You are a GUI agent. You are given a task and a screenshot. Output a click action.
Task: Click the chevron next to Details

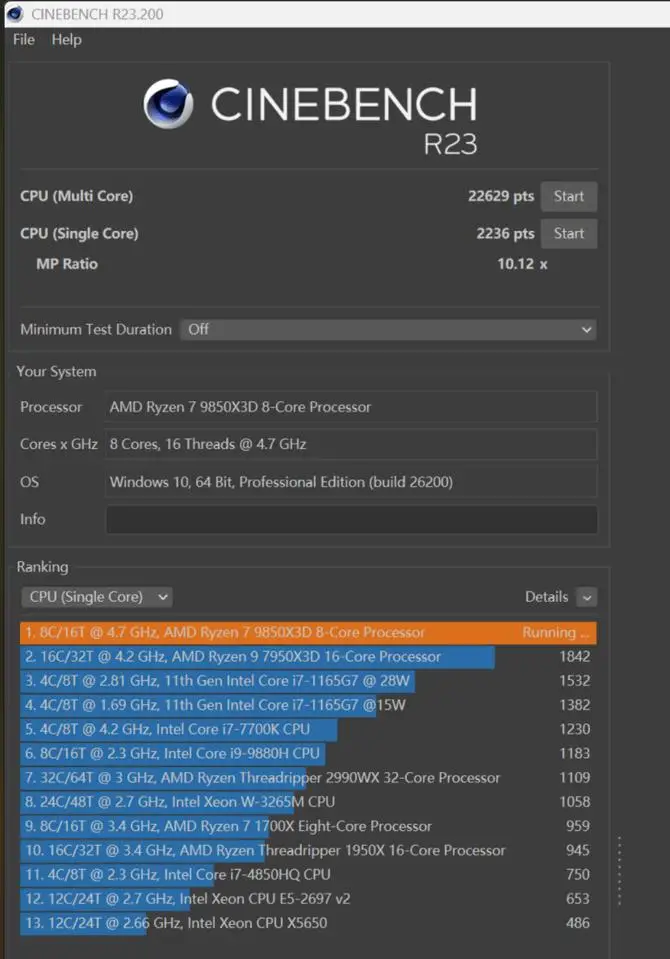click(x=588, y=597)
